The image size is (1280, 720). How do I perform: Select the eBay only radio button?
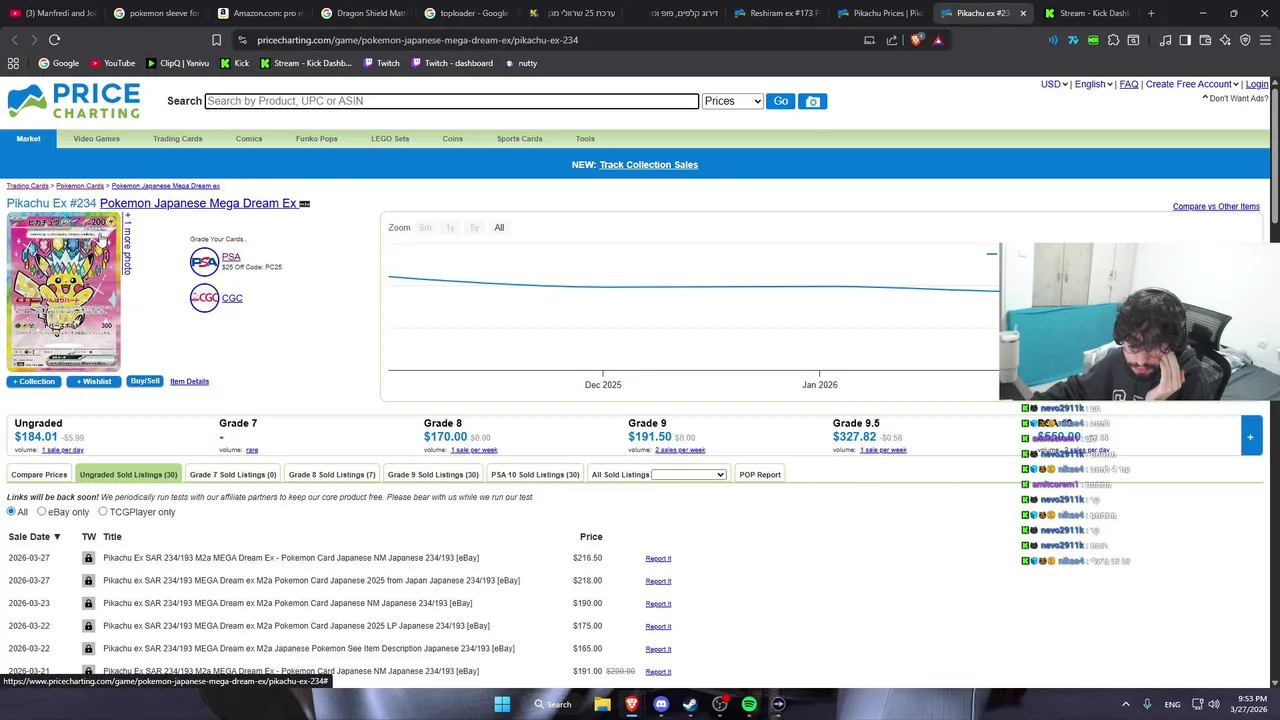[42, 512]
